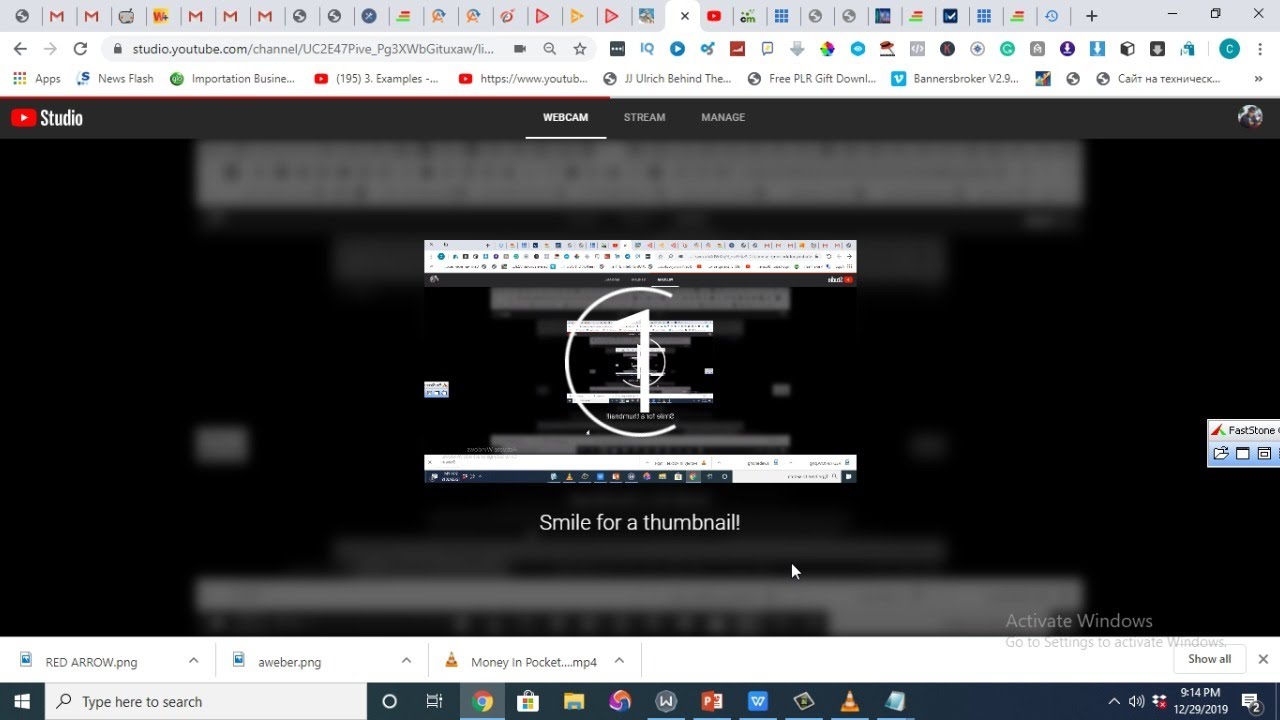The height and width of the screenshot is (720, 1280).
Task: Switch to the MANAGE tab
Action: click(723, 117)
